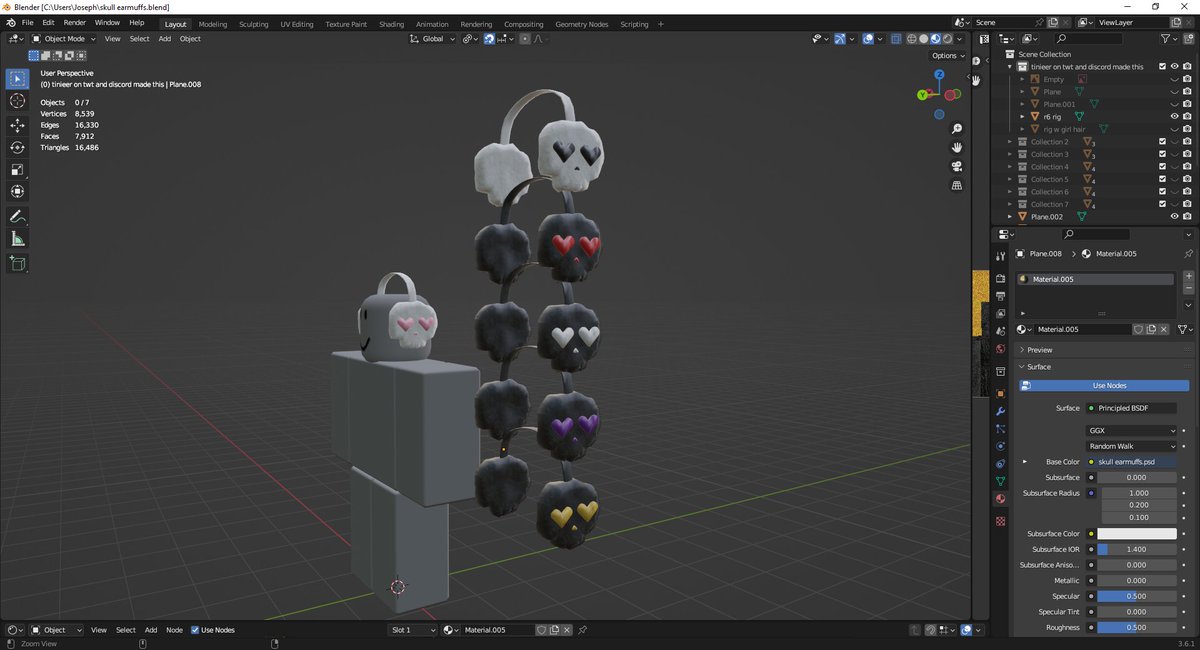This screenshot has height=650, width=1200.
Task: Select the Annotate tool
Action: tap(17, 216)
